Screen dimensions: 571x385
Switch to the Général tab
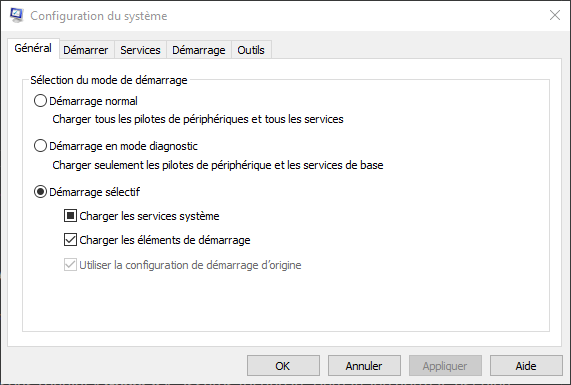pyautogui.click(x=33, y=48)
